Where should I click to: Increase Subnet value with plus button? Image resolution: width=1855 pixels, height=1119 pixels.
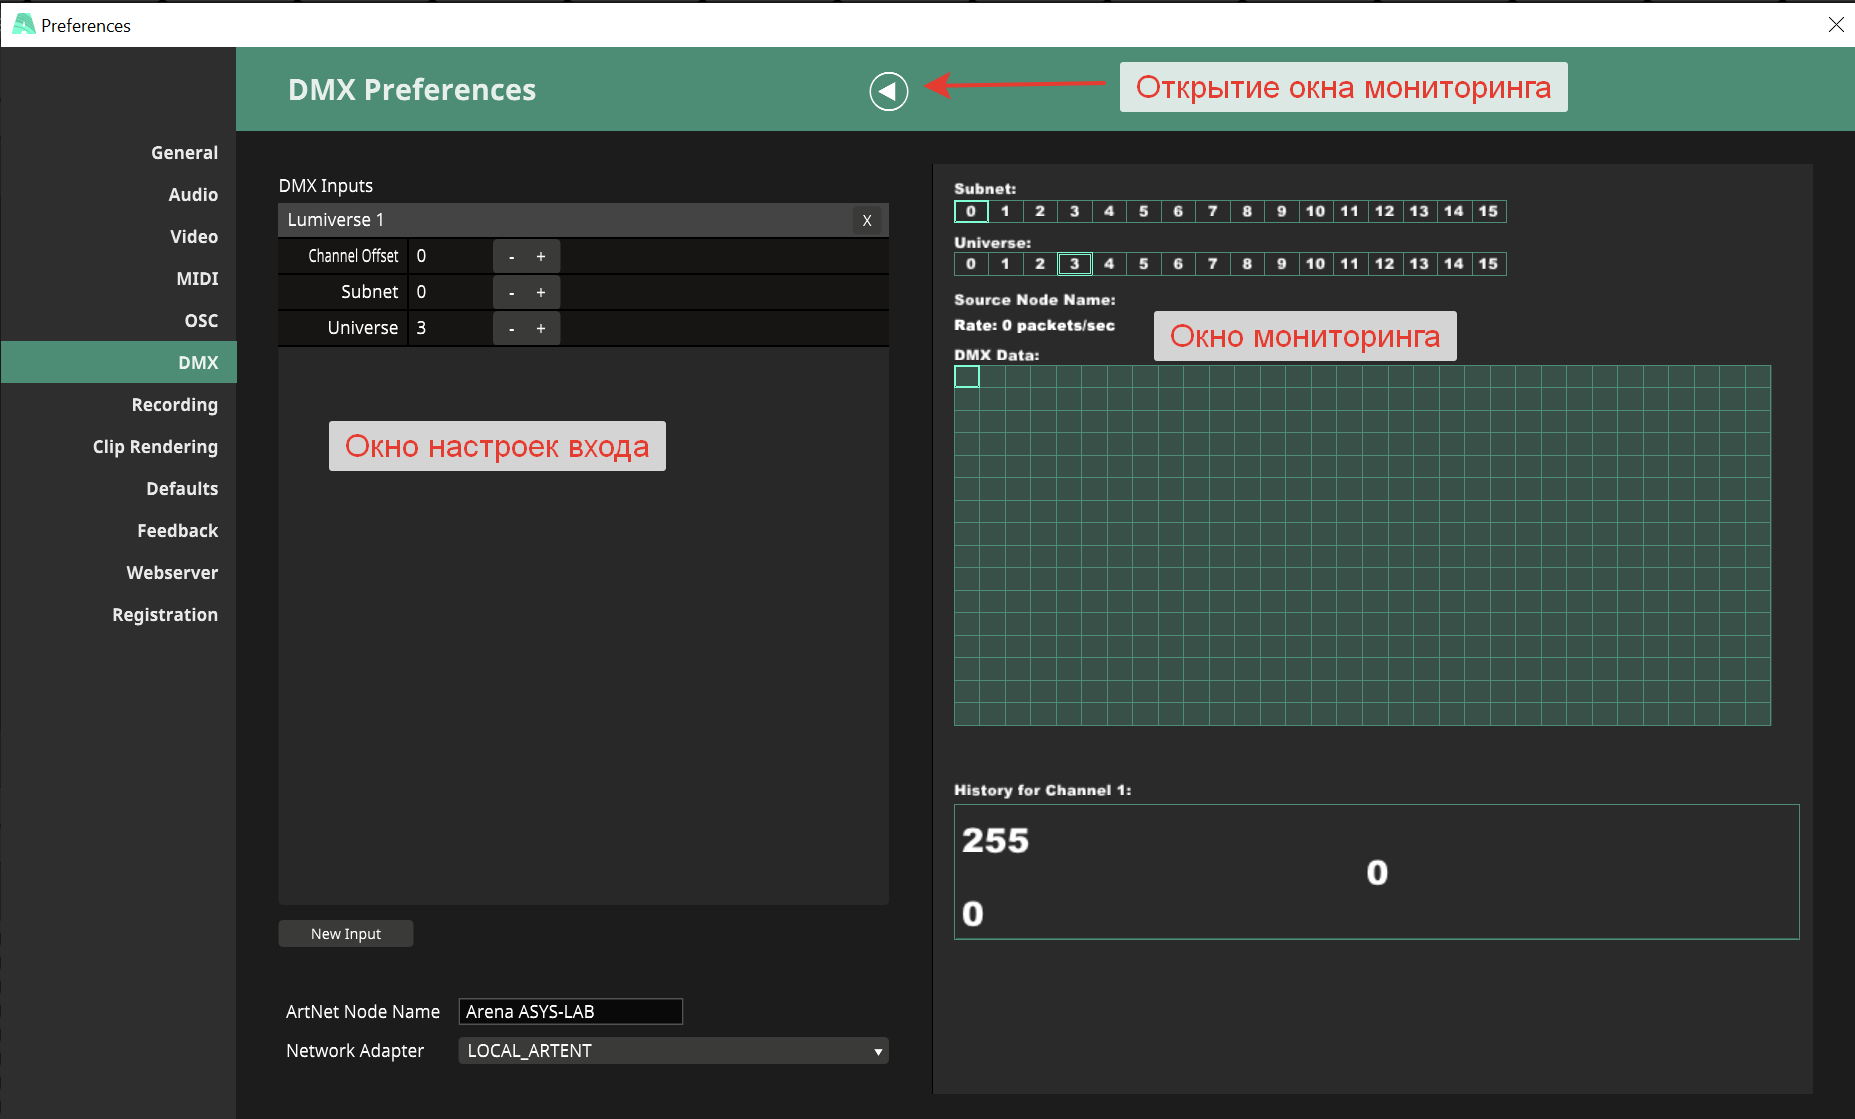coord(541,293)
